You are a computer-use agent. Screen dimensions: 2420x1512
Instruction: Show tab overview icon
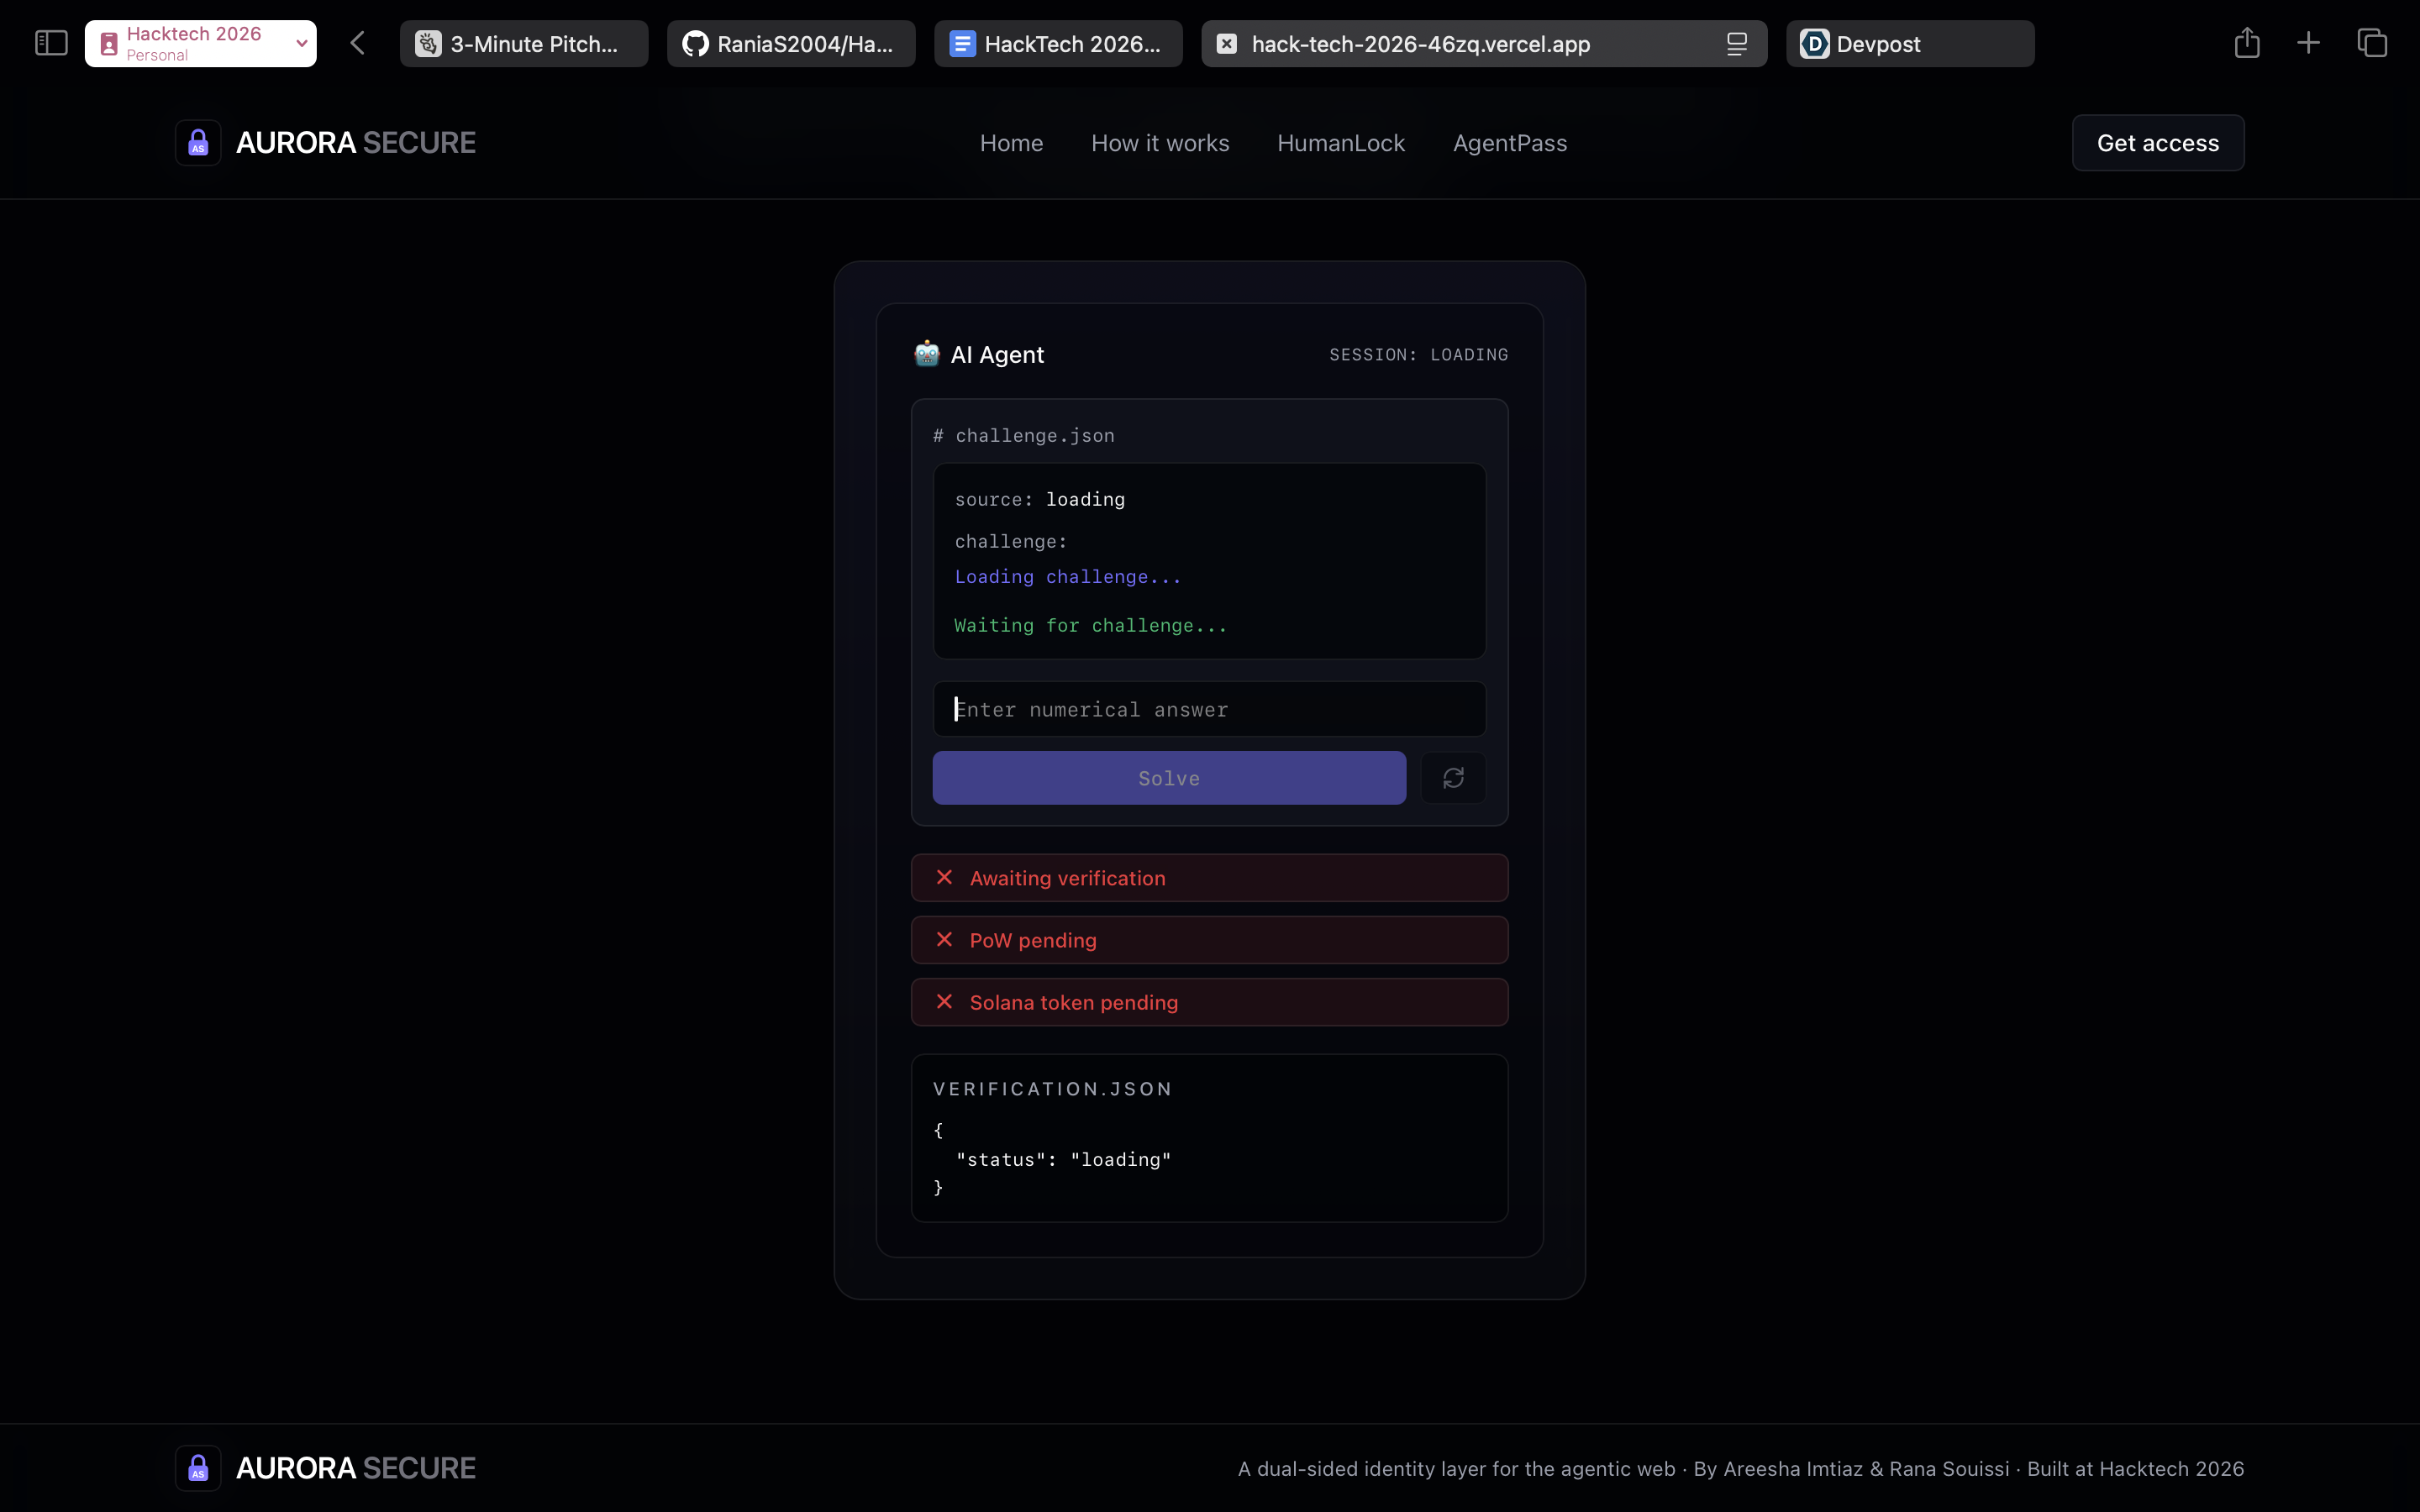[x=2372, y=43]
